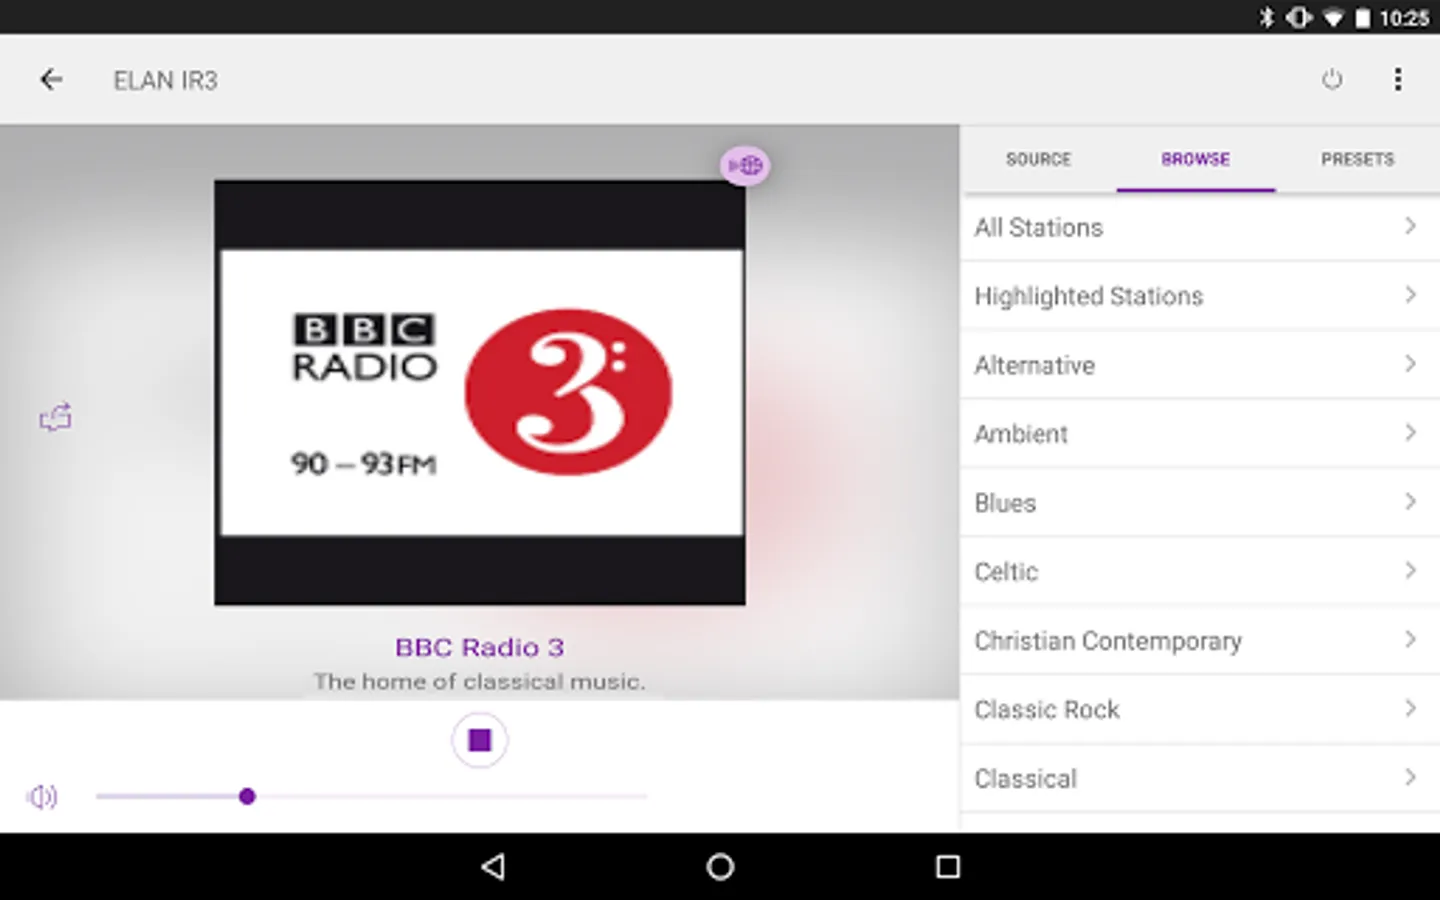Tap the power standby icon

pos(1332,80)
